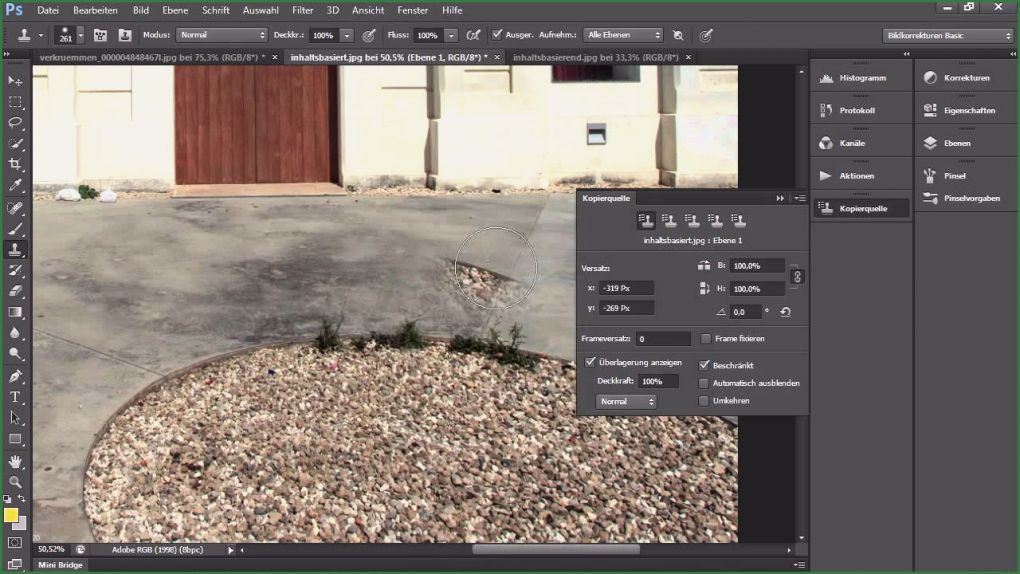Viewport: 1020px width, 574px height.
Task: Toggle ignore adjustment layers icon
Action: (678, 35)
